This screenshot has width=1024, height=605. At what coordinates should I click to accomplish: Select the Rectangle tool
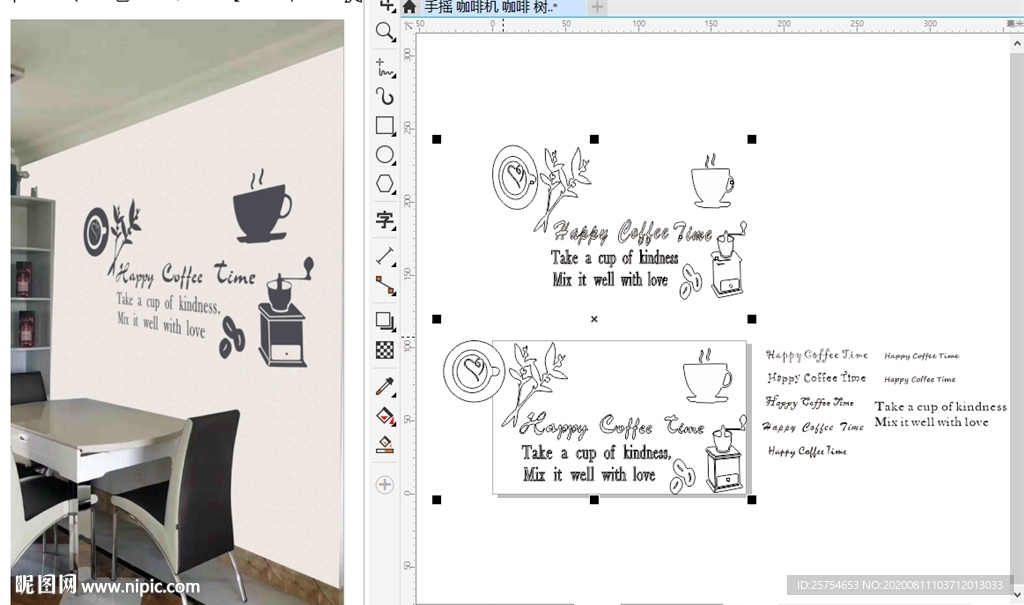click(x=385, y=126)
